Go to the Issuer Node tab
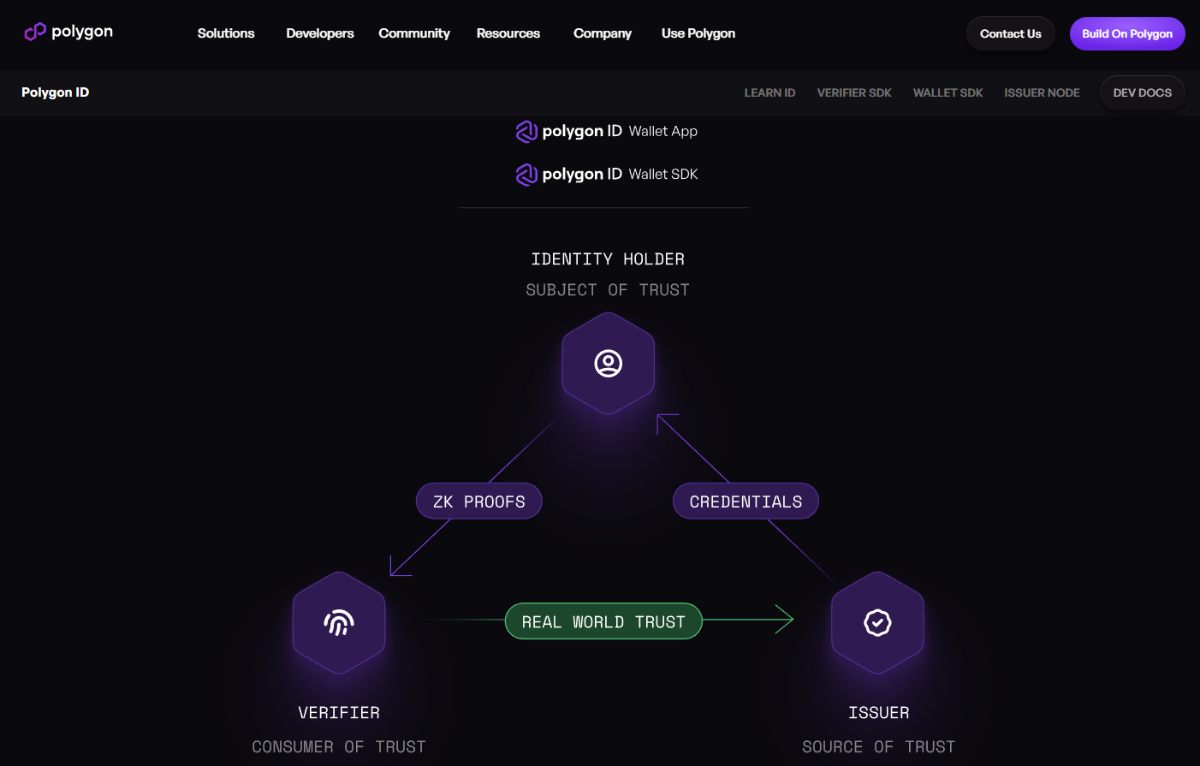The width and height of the screenshot is (1200, 766). 1042,93
